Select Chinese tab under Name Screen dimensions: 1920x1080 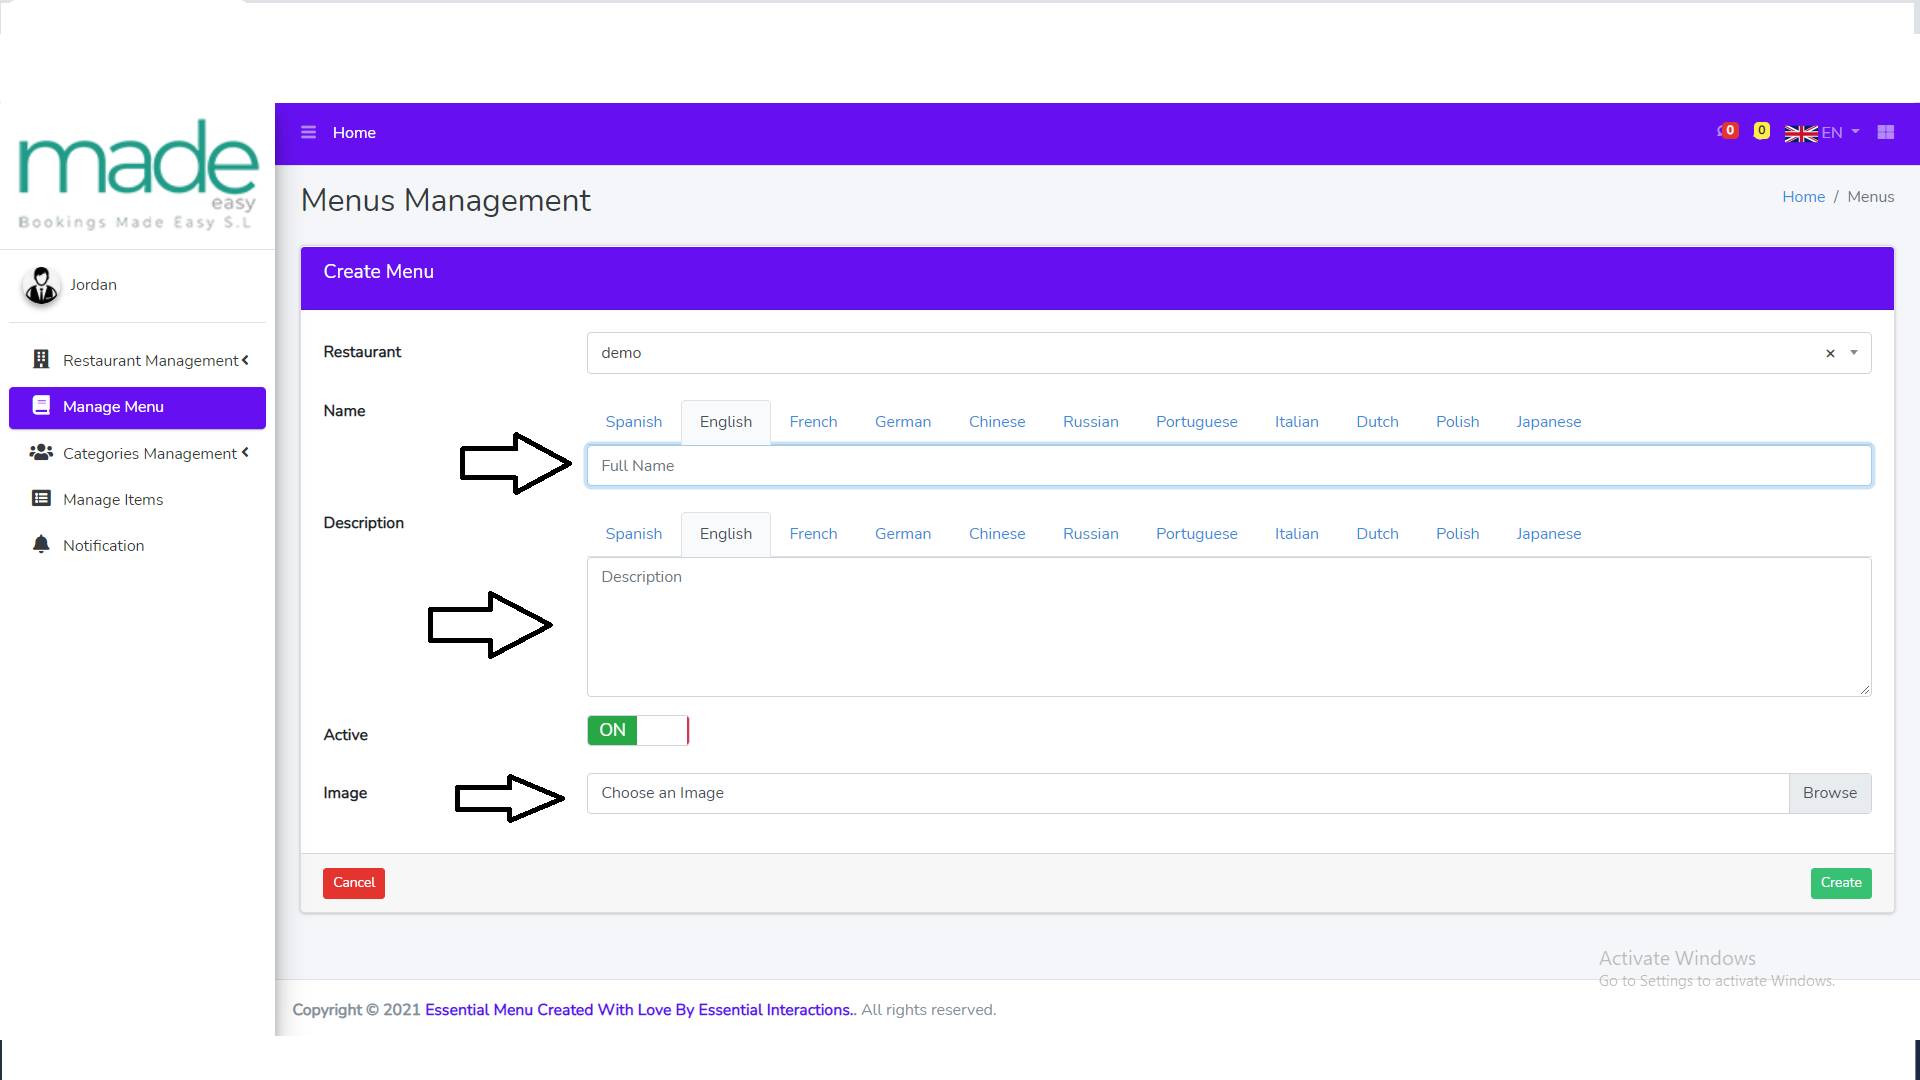997,422
